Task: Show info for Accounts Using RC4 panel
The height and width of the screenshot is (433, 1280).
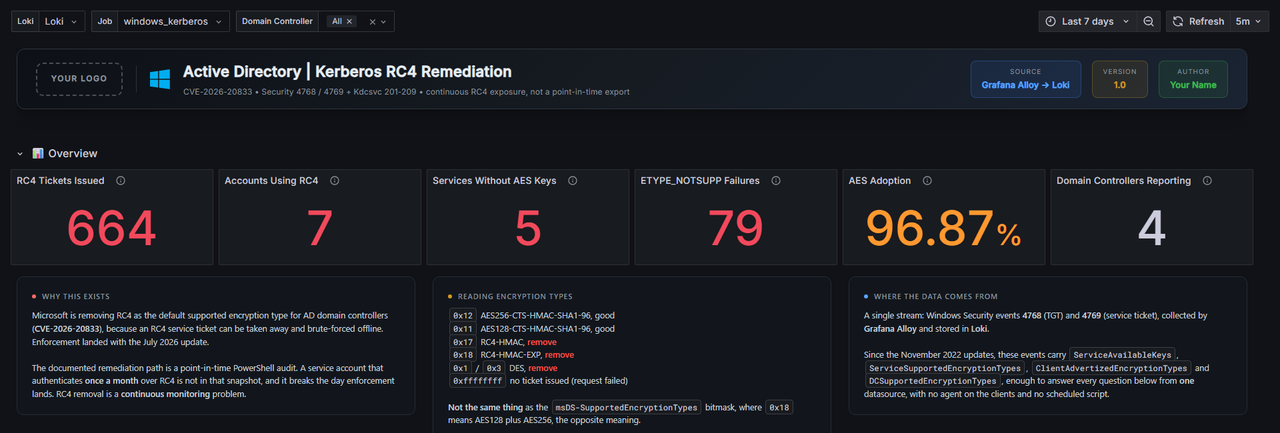Action: (334, 181)
